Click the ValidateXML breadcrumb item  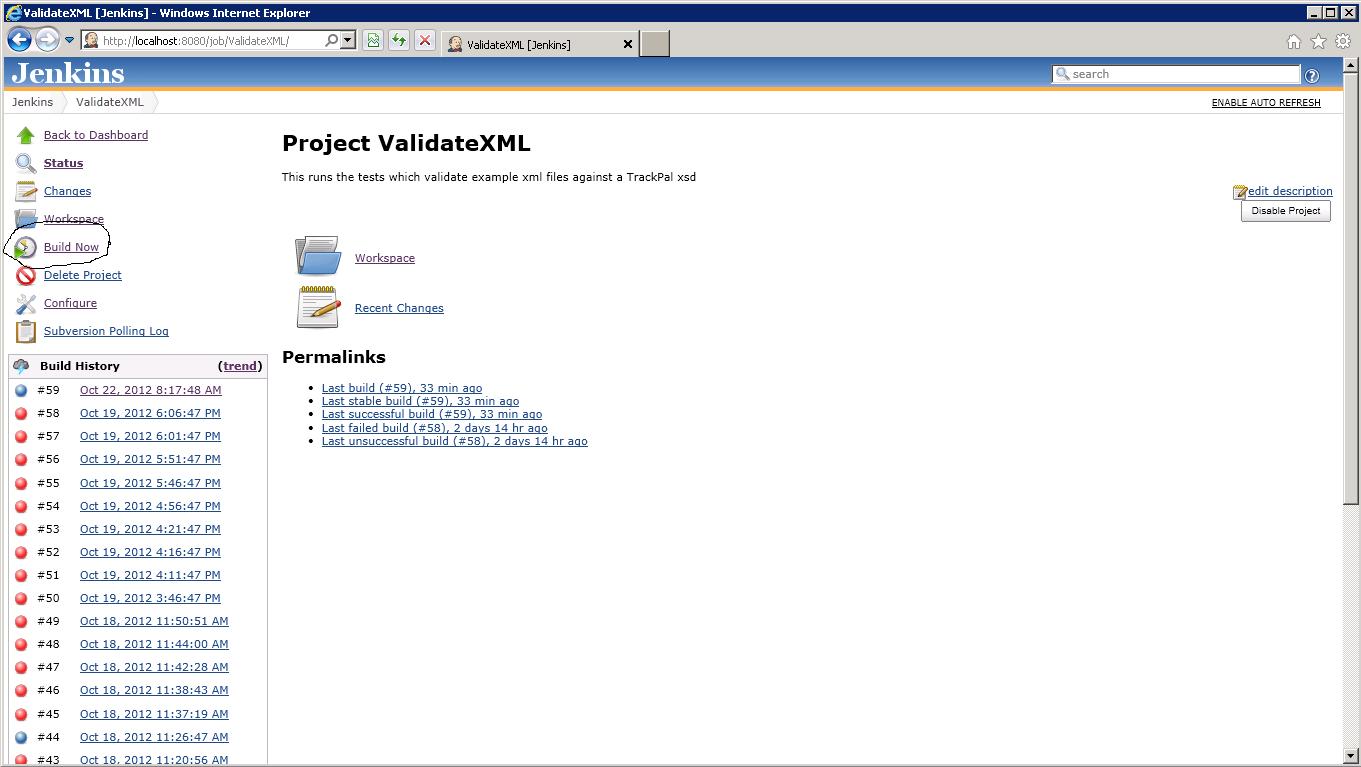click(110, 102)
